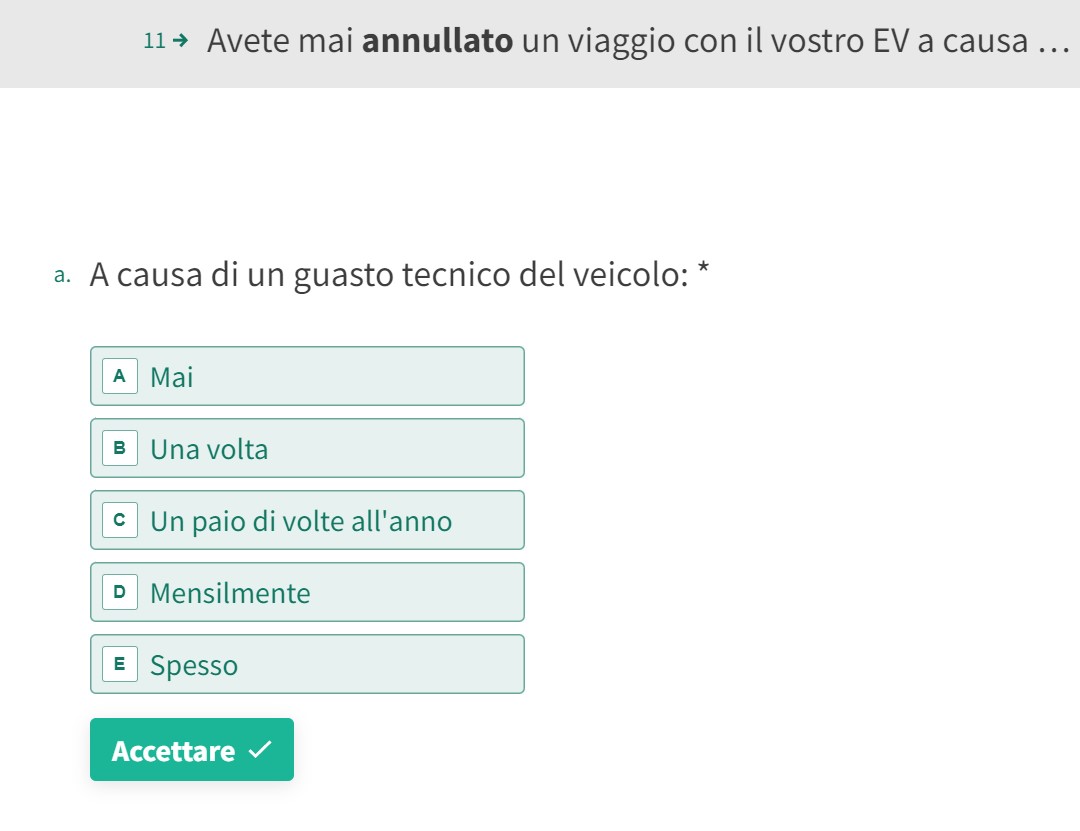Click the D key badge icon

[x=120, y=592]
